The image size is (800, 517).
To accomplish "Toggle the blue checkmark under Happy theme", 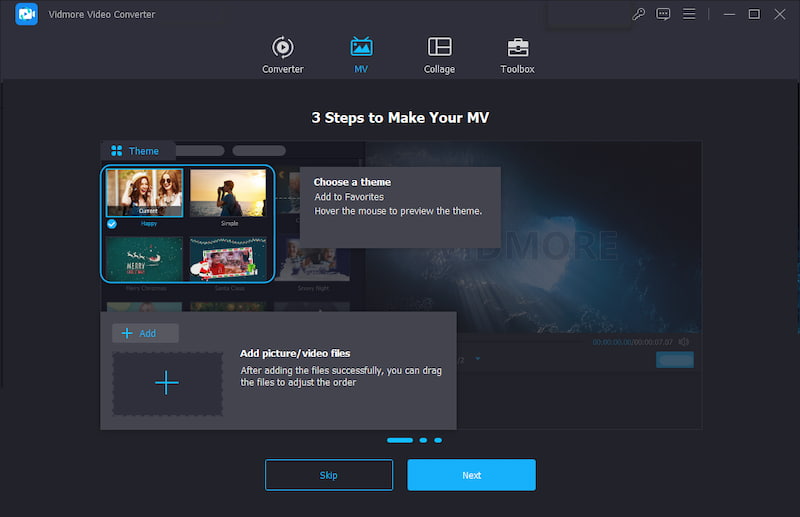I will (112, 224).
